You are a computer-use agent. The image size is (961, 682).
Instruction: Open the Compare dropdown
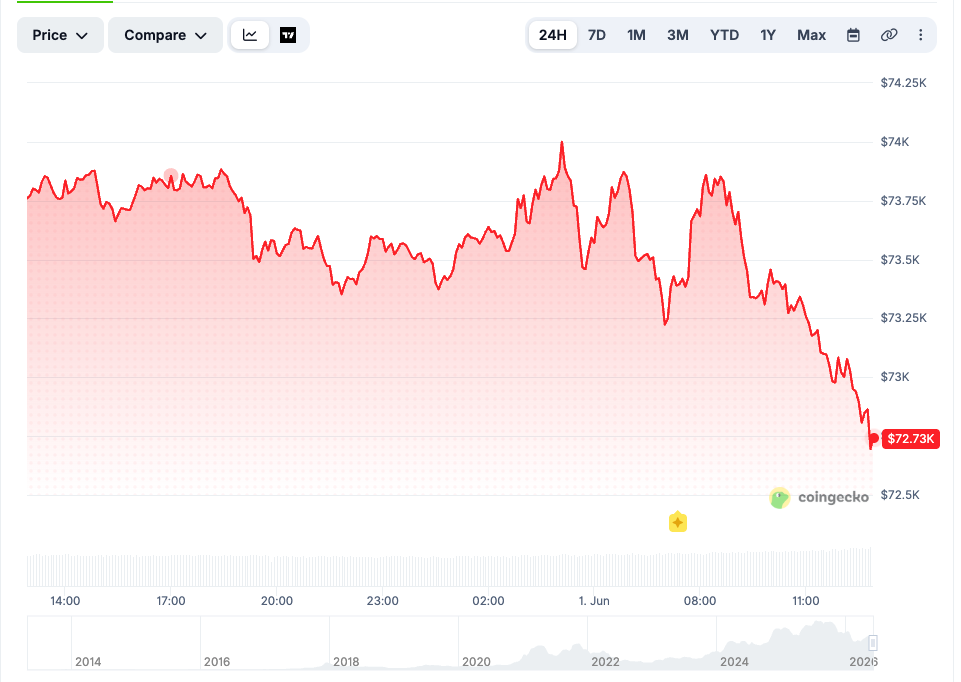click(x=165, y=35)
